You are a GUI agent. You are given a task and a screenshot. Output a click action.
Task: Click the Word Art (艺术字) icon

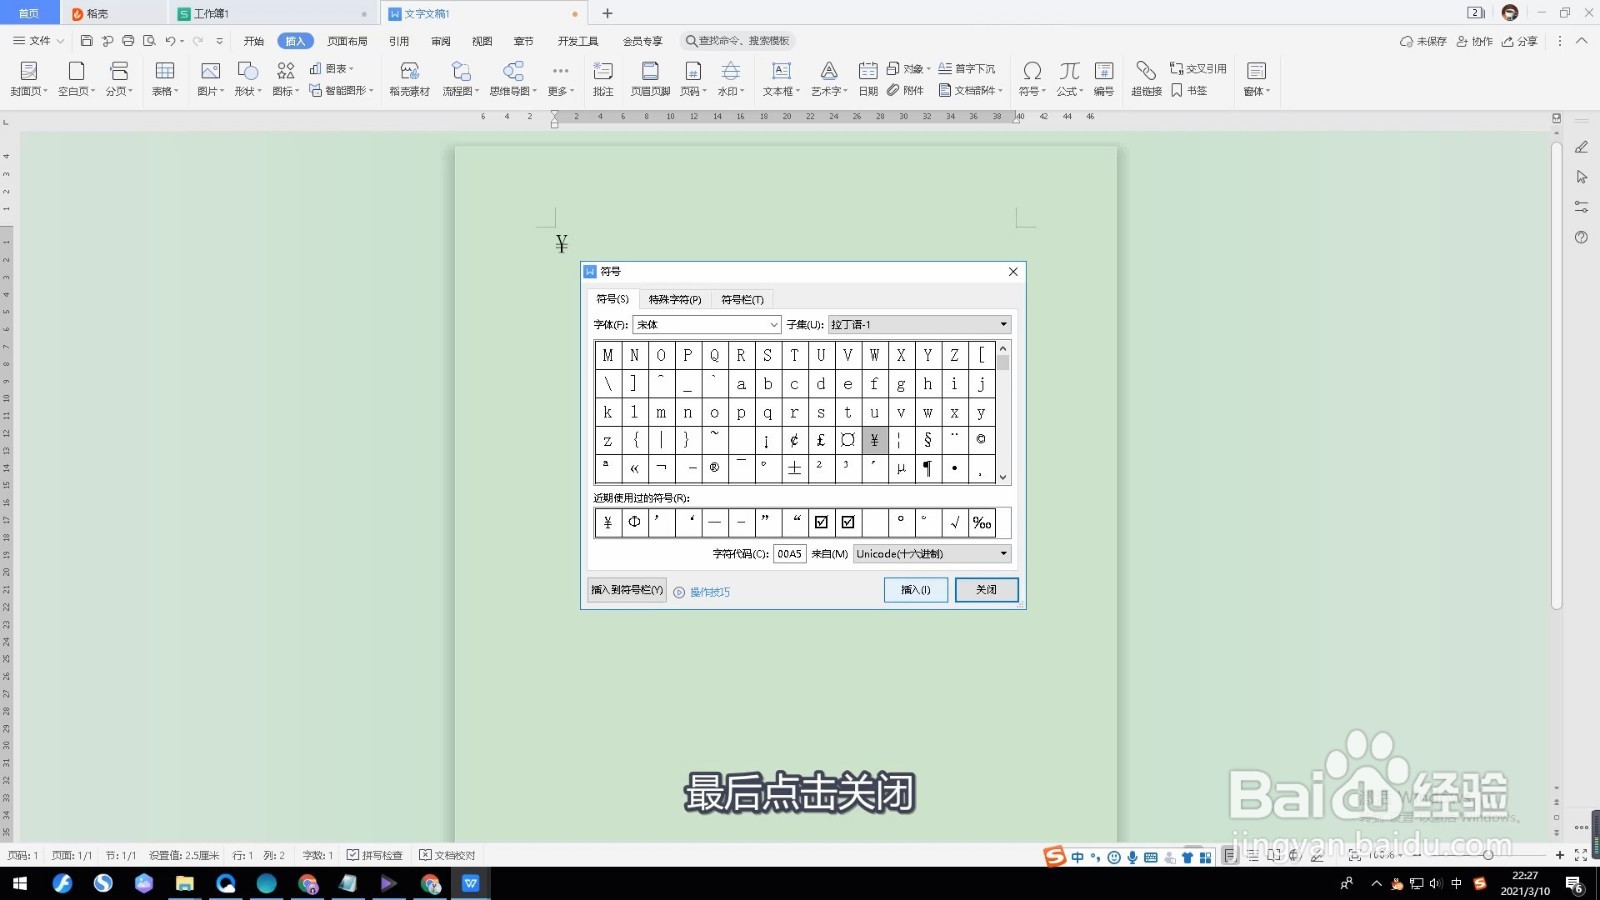coord(829,78)
